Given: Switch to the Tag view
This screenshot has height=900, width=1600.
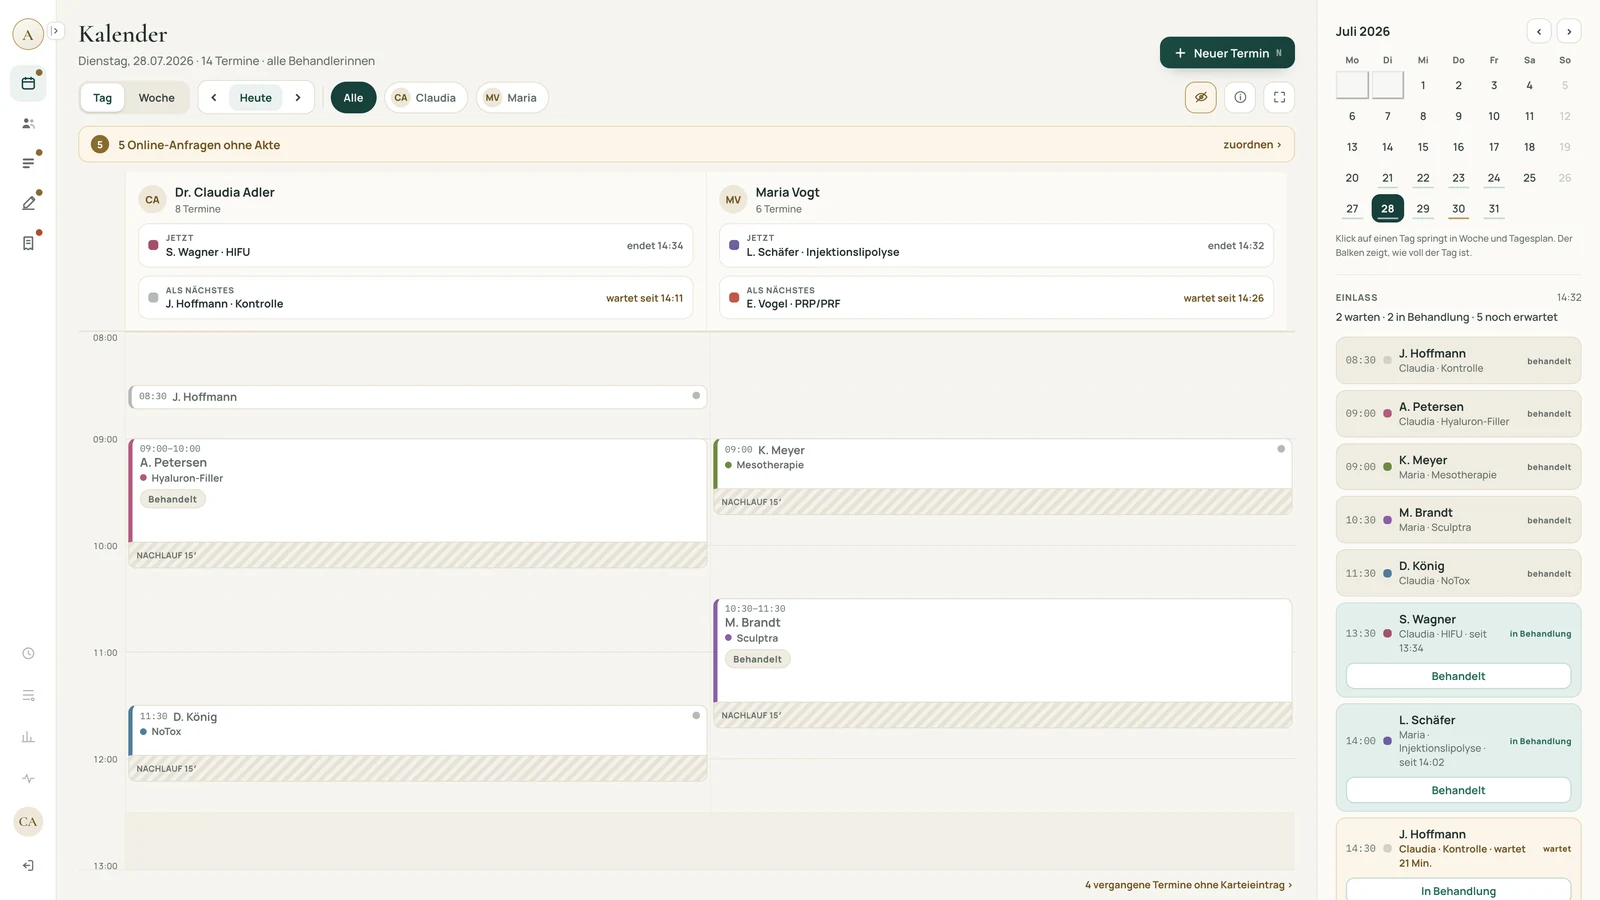Looking at the screenshot, I should (103, 97).
